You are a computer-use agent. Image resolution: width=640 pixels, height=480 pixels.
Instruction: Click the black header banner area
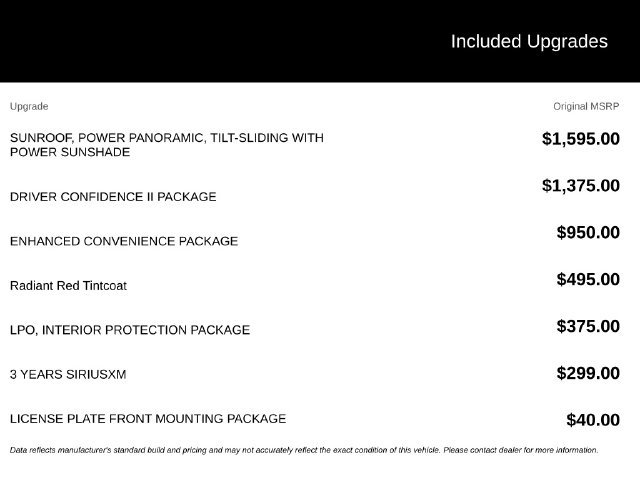pos(320,41)
